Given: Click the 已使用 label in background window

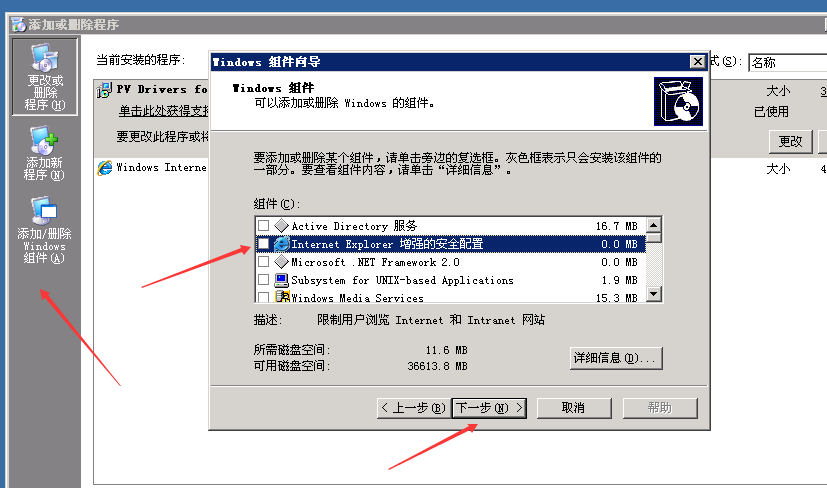Looking at the screenshot, I should pos(771,112).
